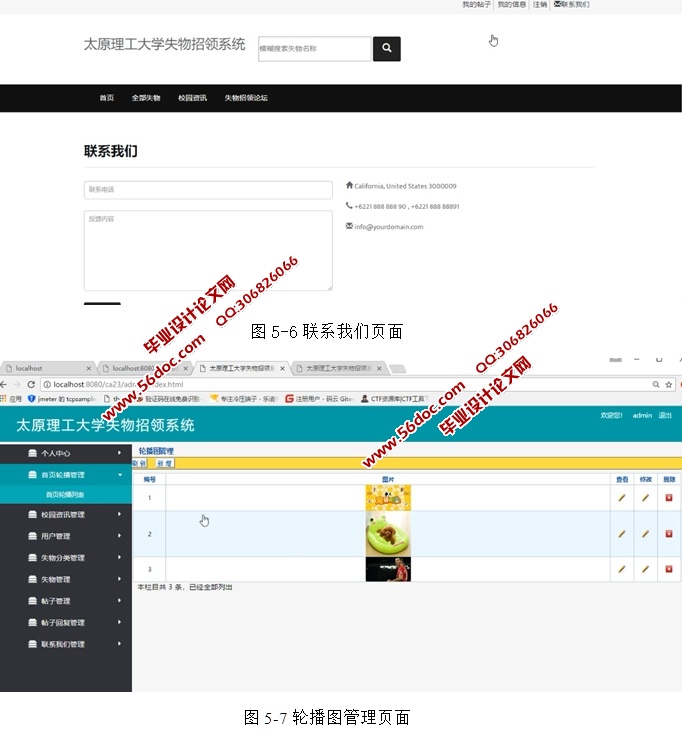Close the first localhost browser tab
The image size is (682, 737).
[89, 368]
